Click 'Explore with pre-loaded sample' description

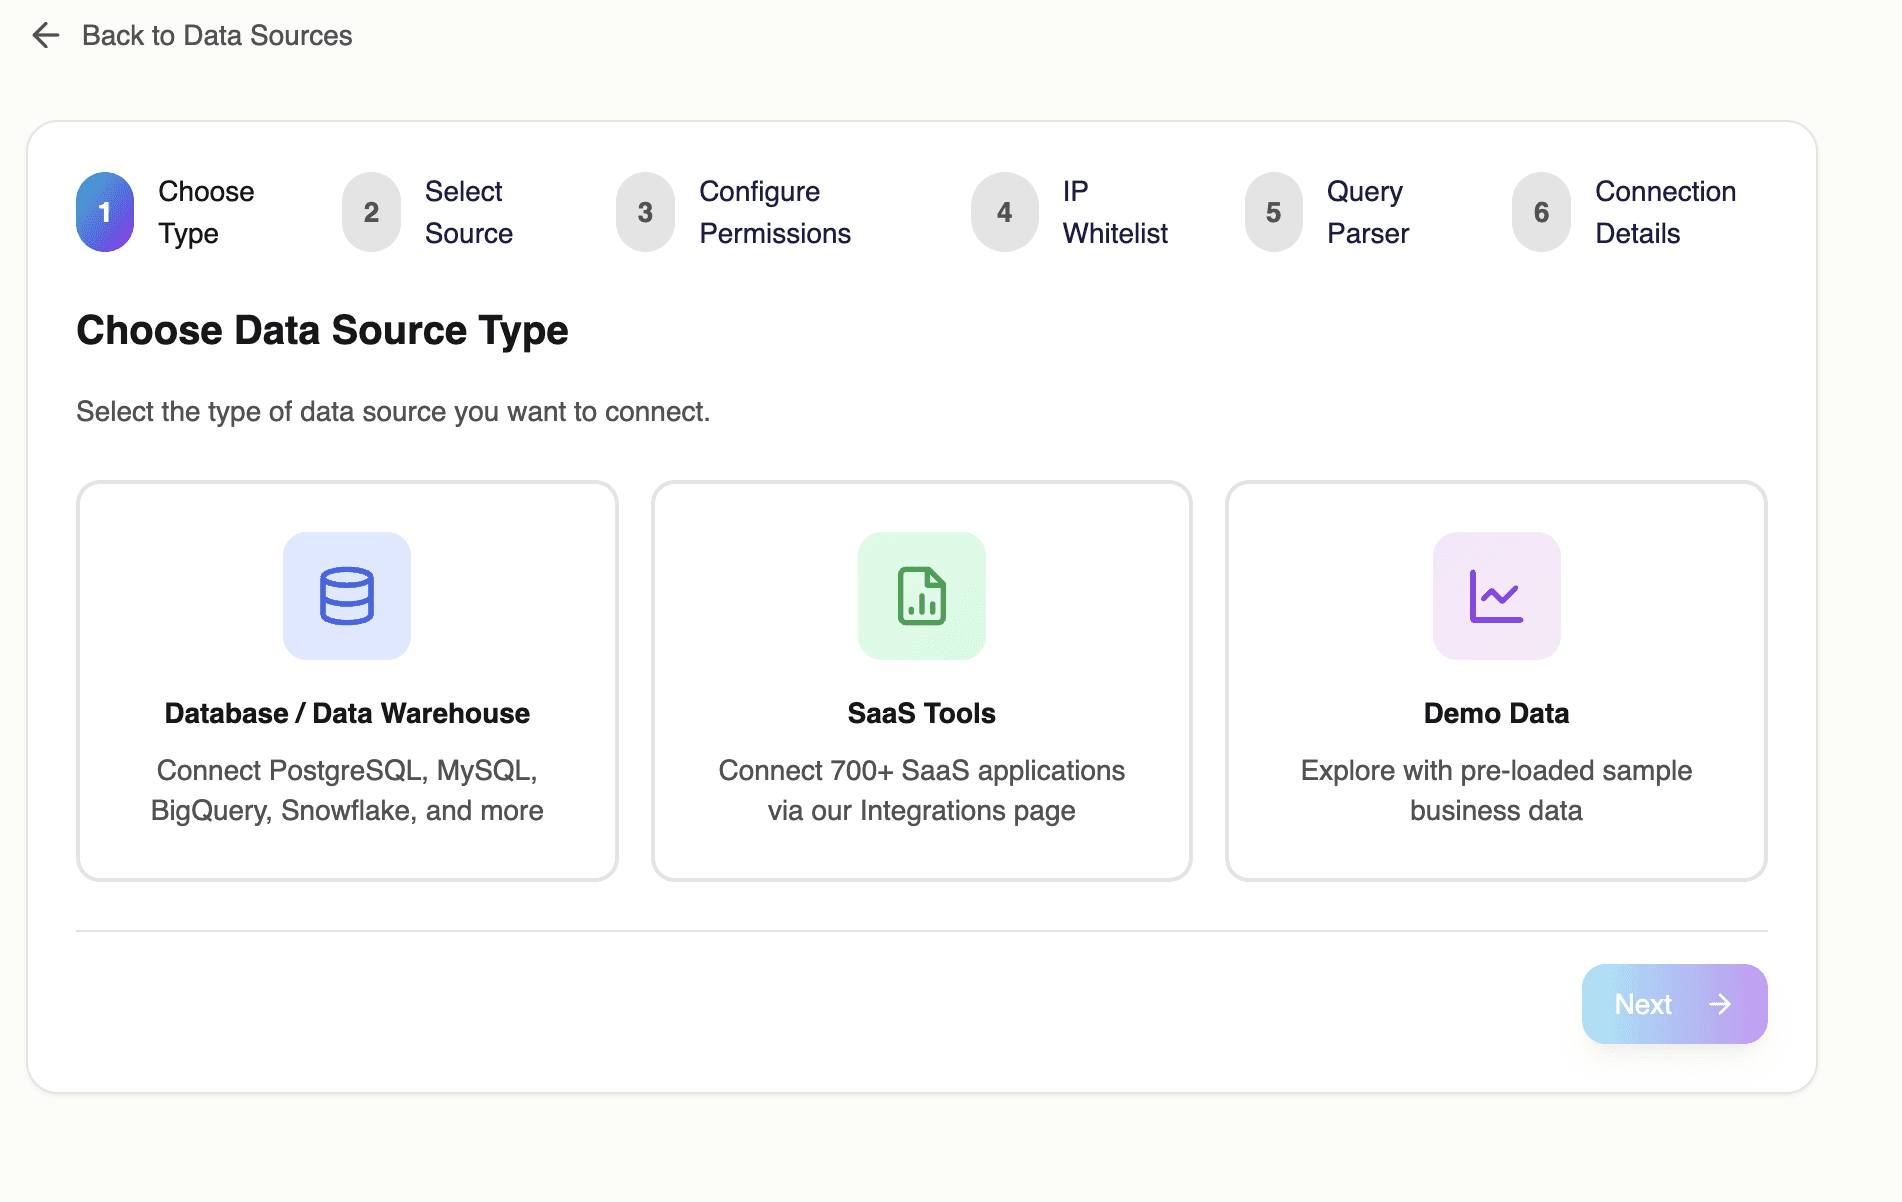point(1496,790)
